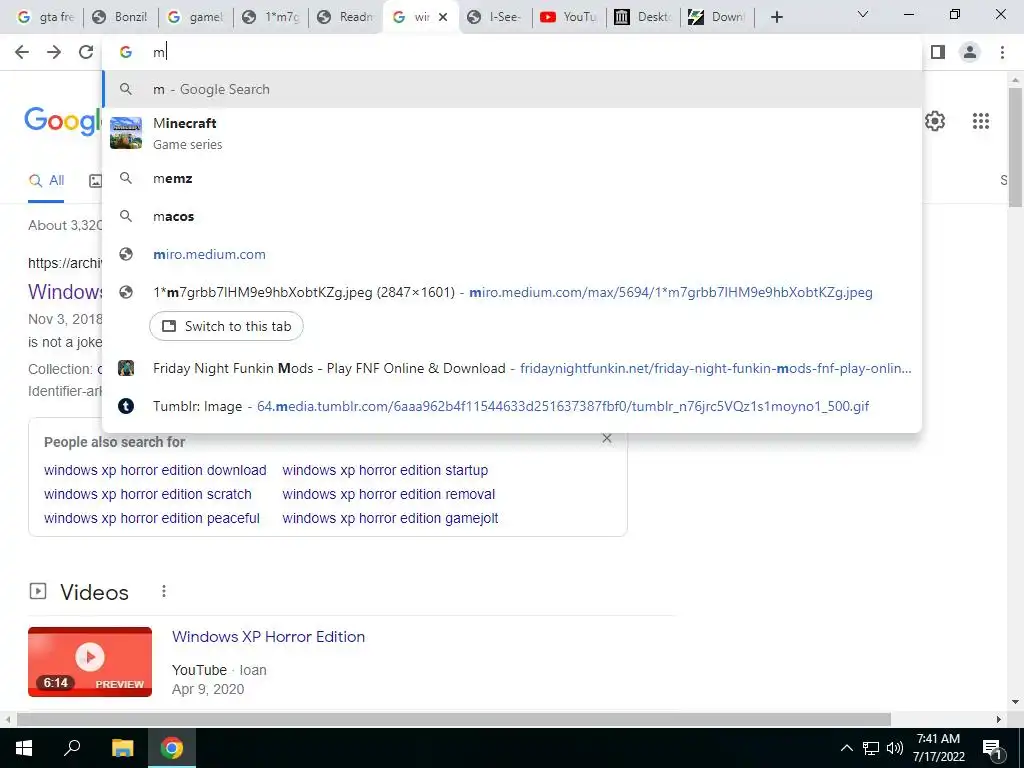
Task: Open 'windows xp horror edition startup' link
Action: pos(385,470)
